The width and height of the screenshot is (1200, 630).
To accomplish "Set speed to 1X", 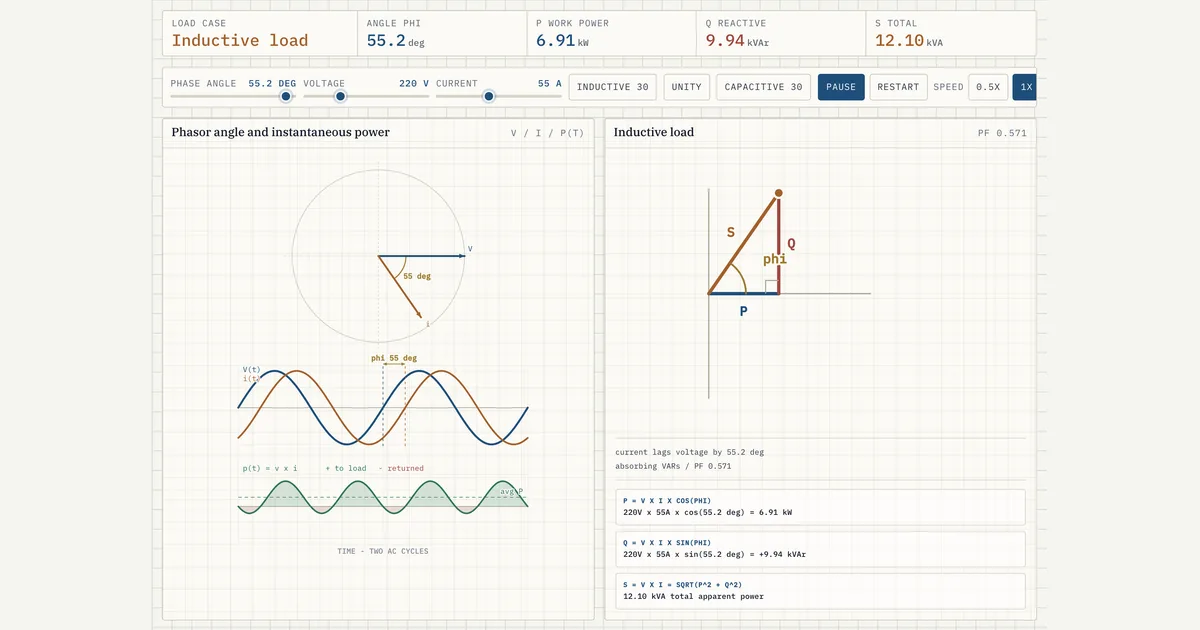I will (1025, 87).
